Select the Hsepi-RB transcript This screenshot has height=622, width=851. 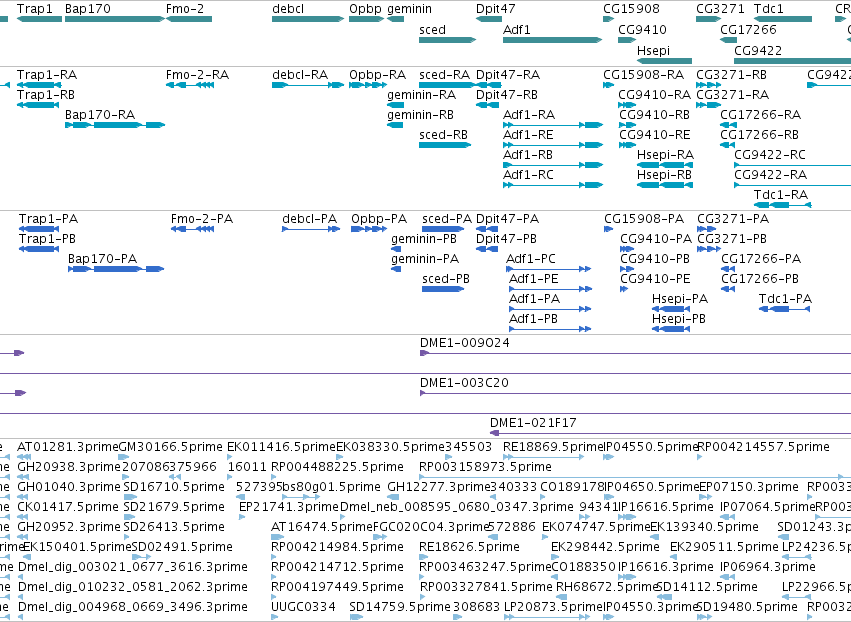(664, 185)
